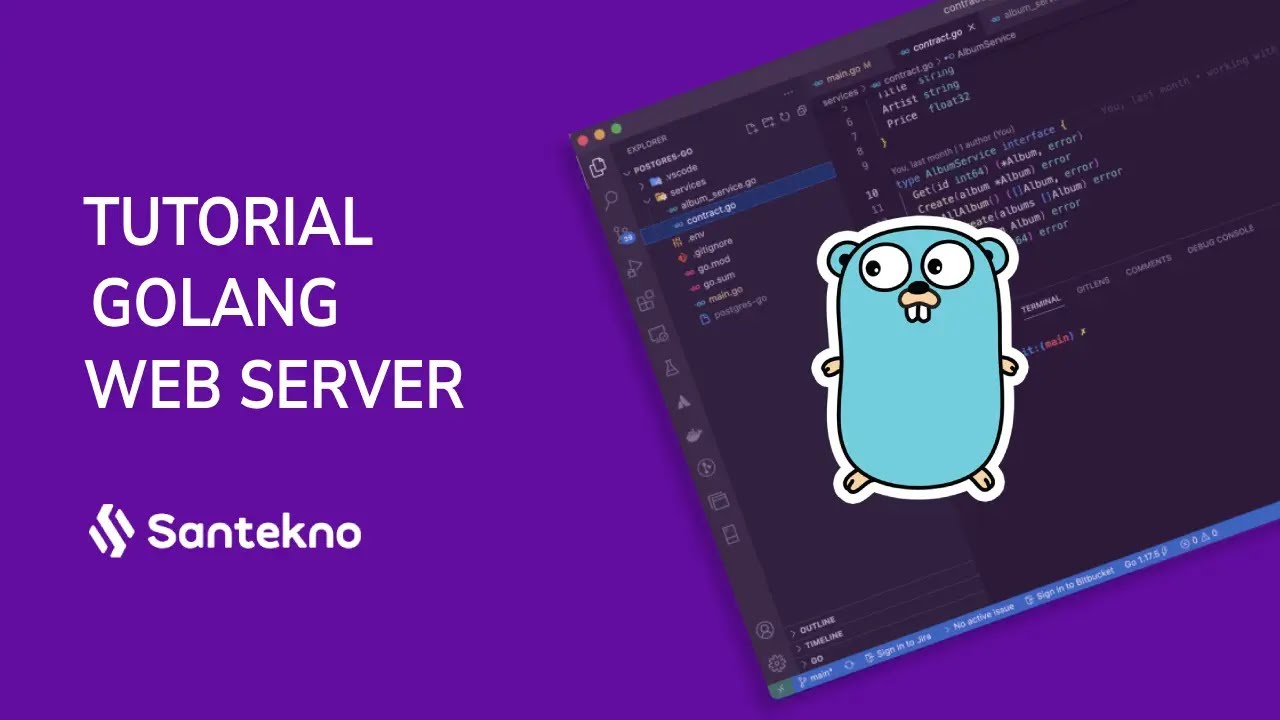This screenshot has height=720, width=1280.
Task: Open the Testing flask icon
Action: coord(670,367)
